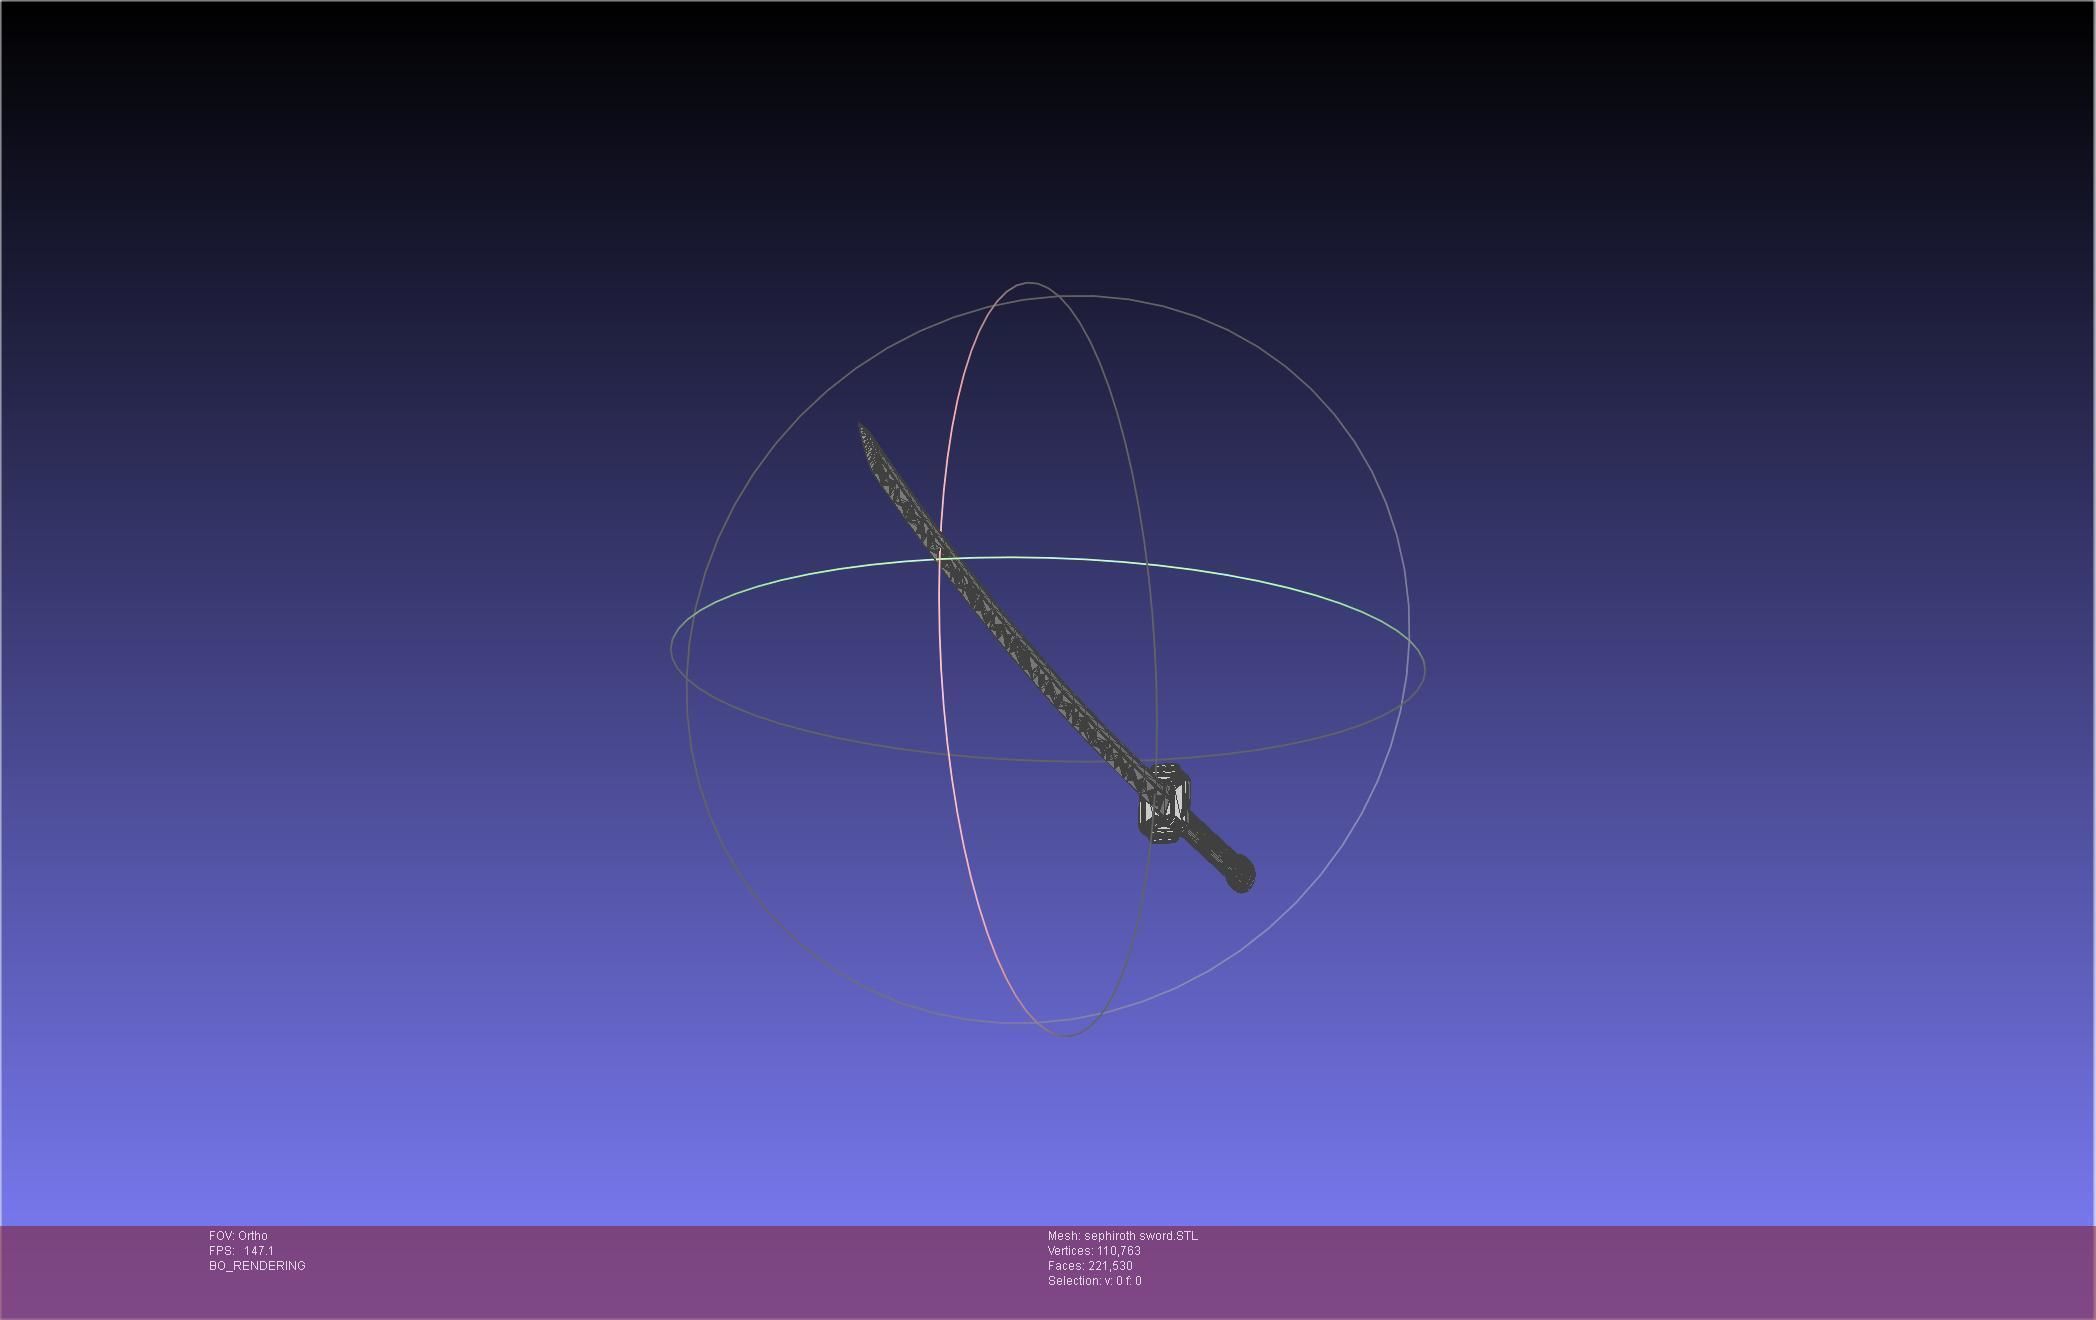Click blank area of the purple info bar
The image size is (2096, 1320).
[x=1600, y=1270]
